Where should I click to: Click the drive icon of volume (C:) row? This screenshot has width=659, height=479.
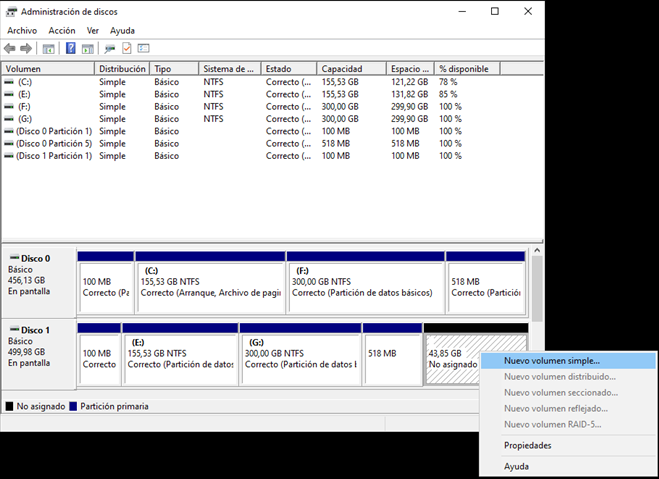point(10,81)
